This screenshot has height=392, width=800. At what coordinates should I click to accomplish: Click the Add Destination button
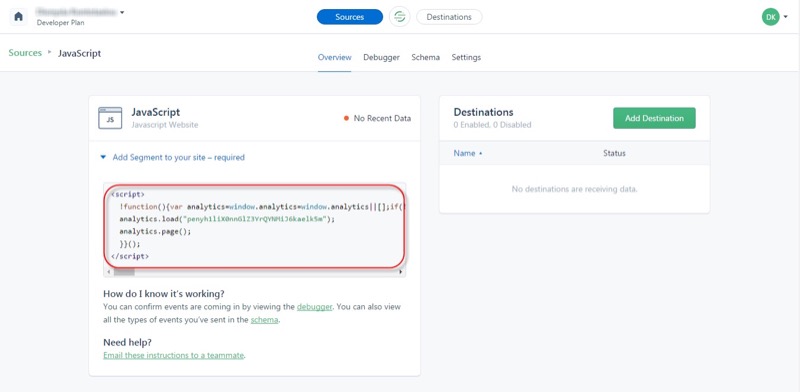coord(654,118)
